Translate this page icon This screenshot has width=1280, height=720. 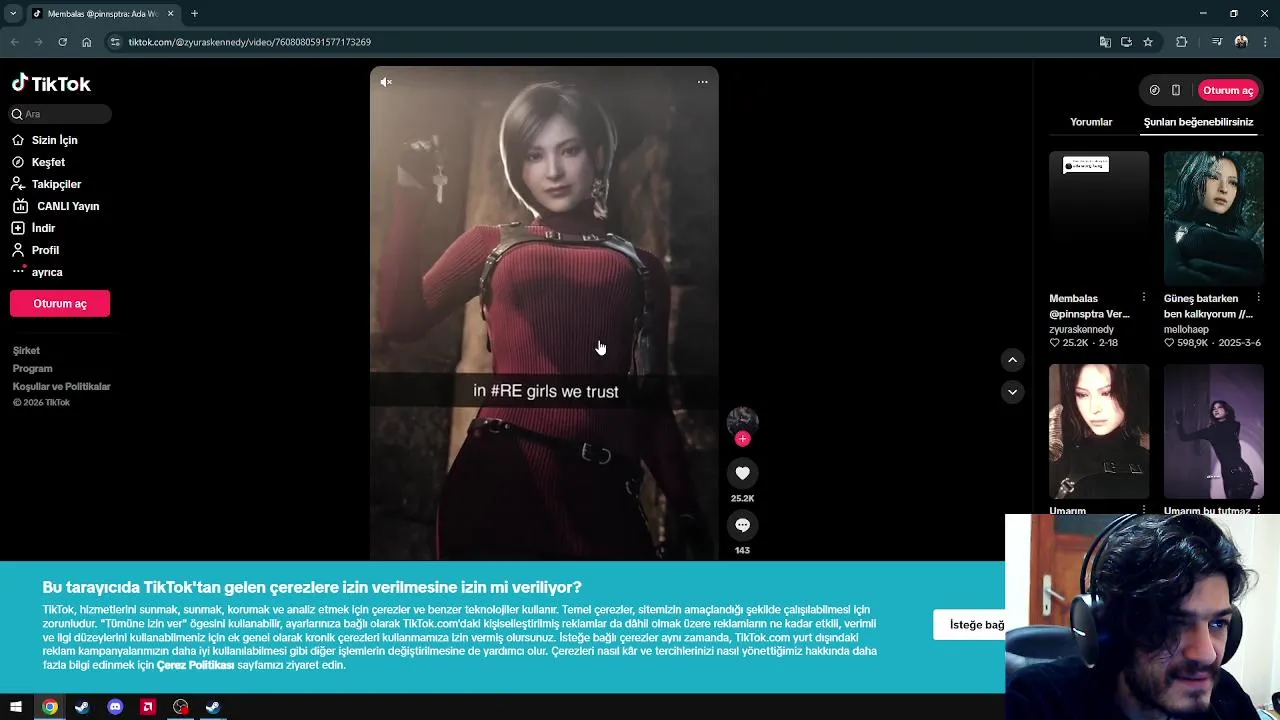pos(1105,42)
